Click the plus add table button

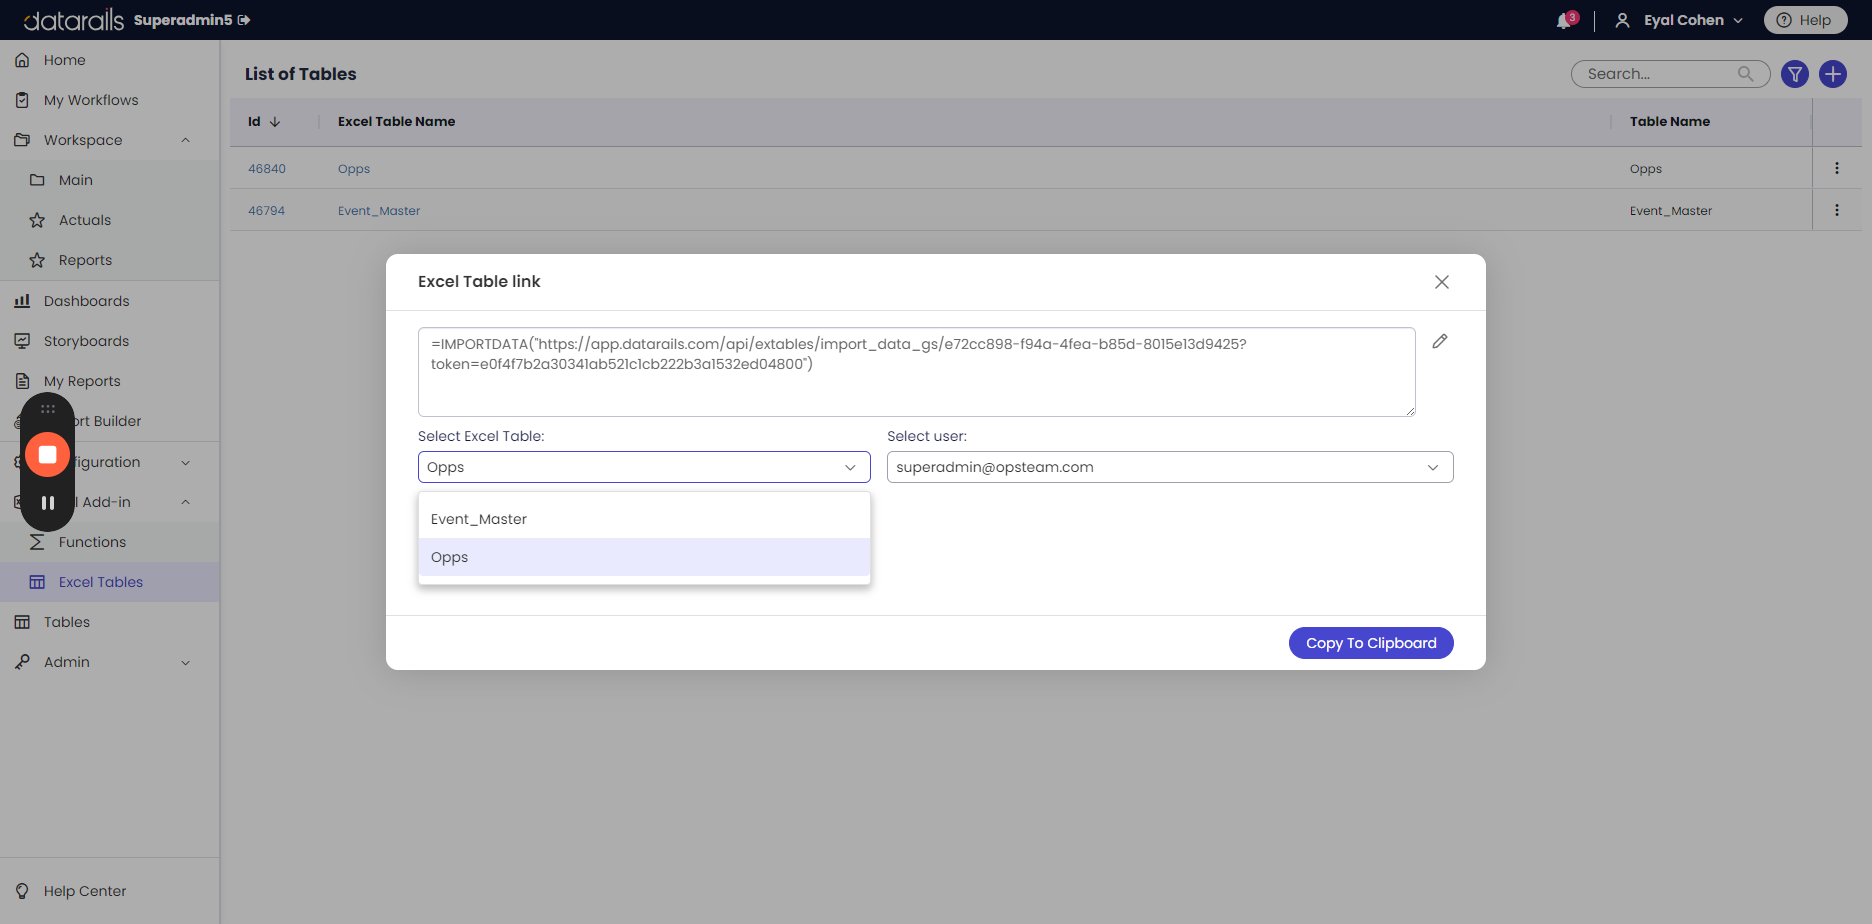click(x=1833, y=74)
